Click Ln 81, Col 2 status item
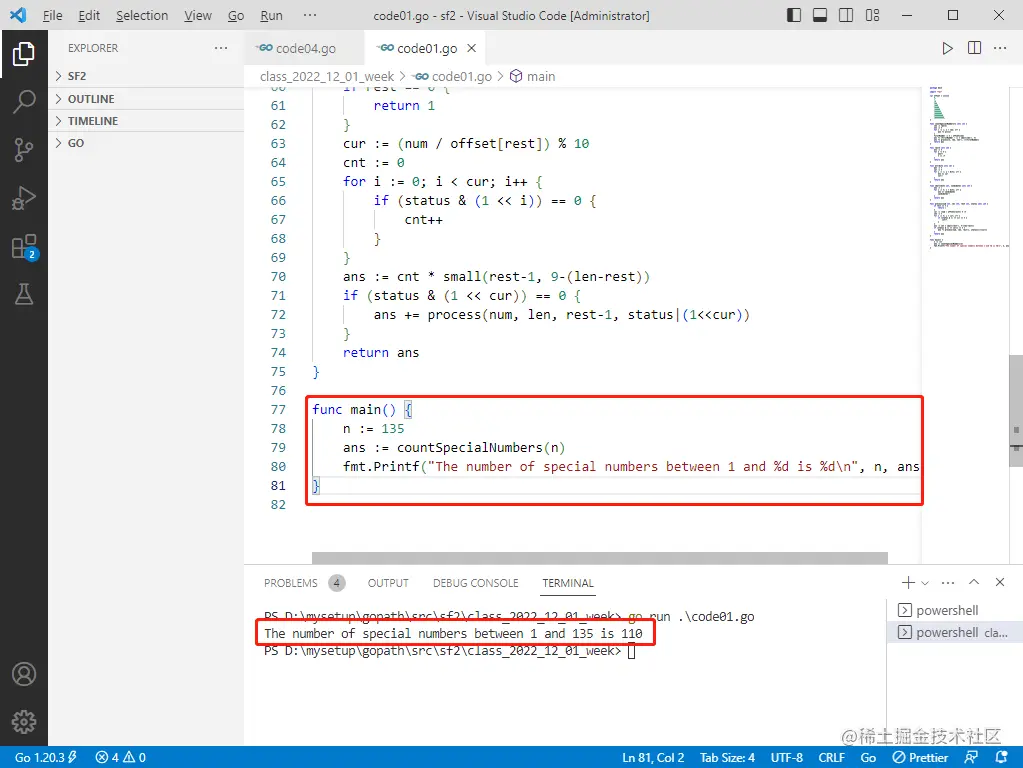The height and width of the screenshot is (768, 1023). [x=653, y=758]
